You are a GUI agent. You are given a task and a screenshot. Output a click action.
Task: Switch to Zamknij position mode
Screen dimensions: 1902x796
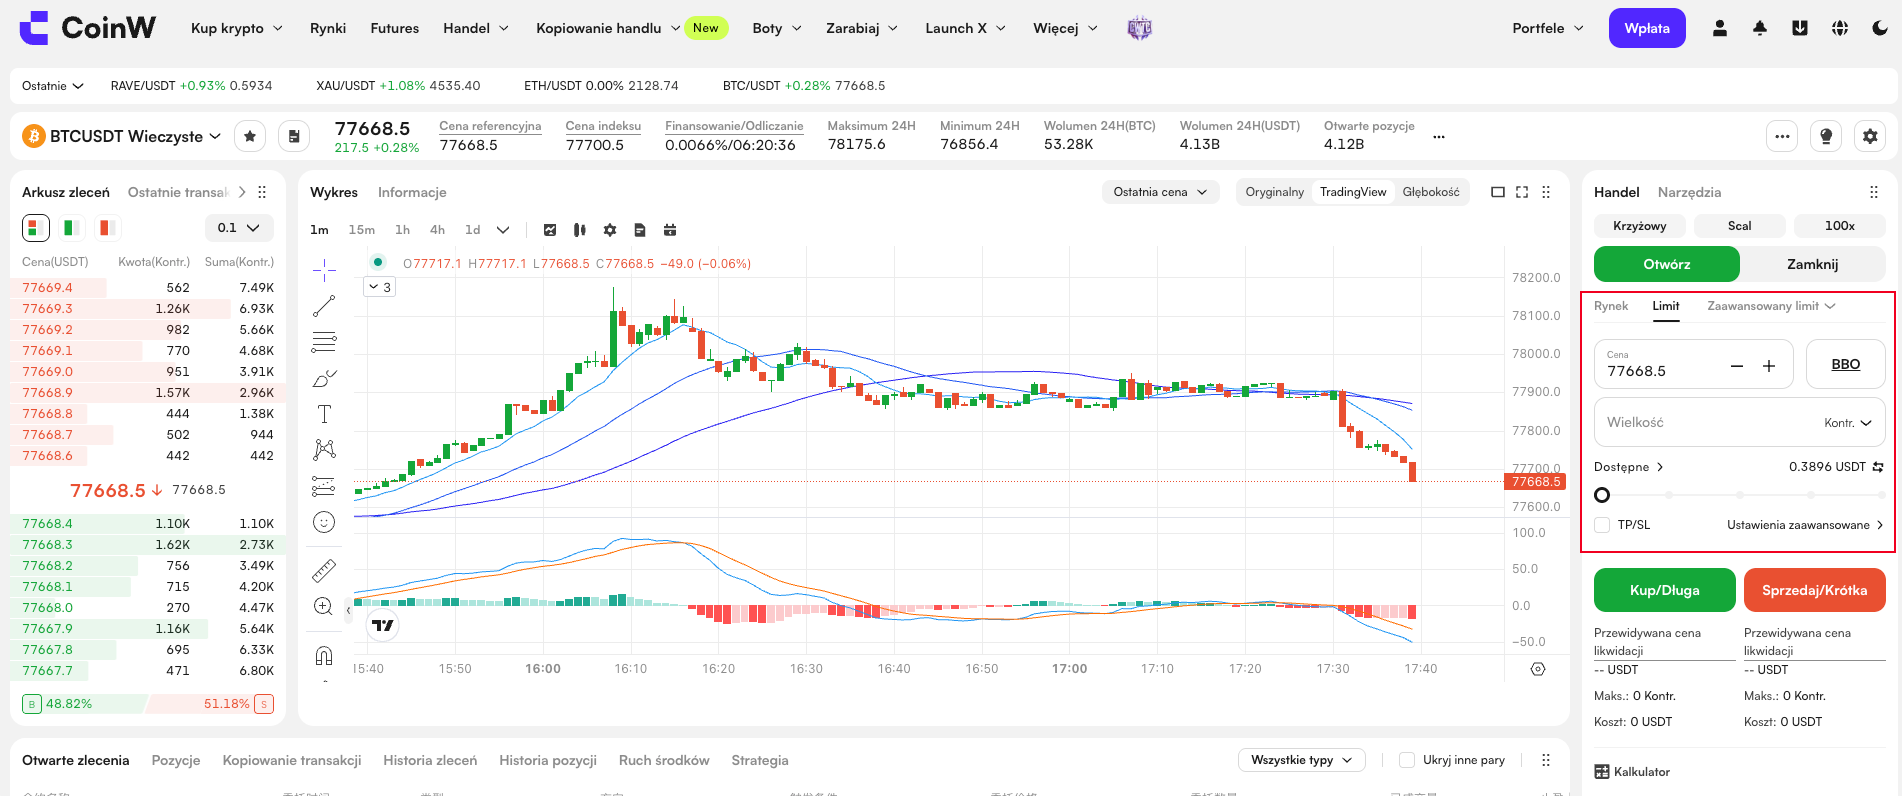coord(1812,264)
